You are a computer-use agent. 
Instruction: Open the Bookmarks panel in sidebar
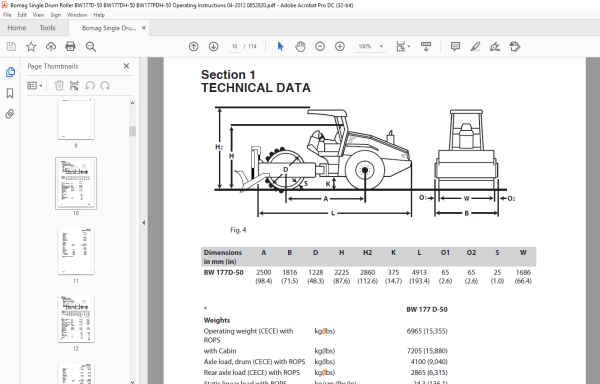pos(10,93)
